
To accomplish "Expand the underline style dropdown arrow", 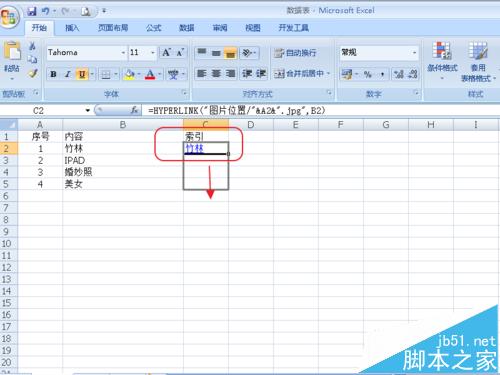I will [x=92, y=74].
